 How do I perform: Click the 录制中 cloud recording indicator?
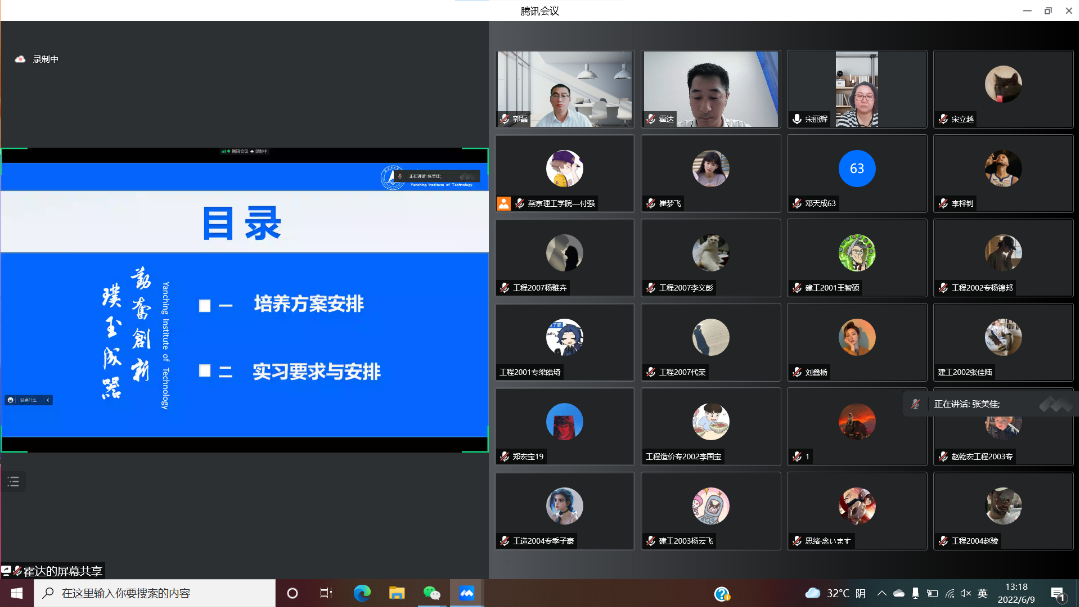coord(37,59)
